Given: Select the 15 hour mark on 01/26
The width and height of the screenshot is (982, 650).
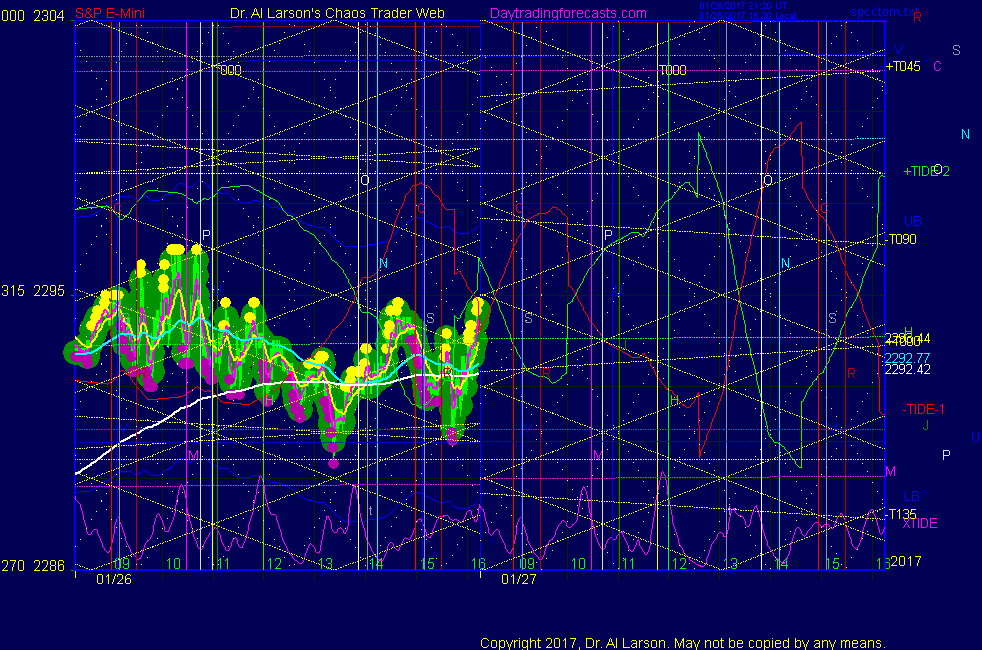Looking at the screenshot, I should coord(427,564).
